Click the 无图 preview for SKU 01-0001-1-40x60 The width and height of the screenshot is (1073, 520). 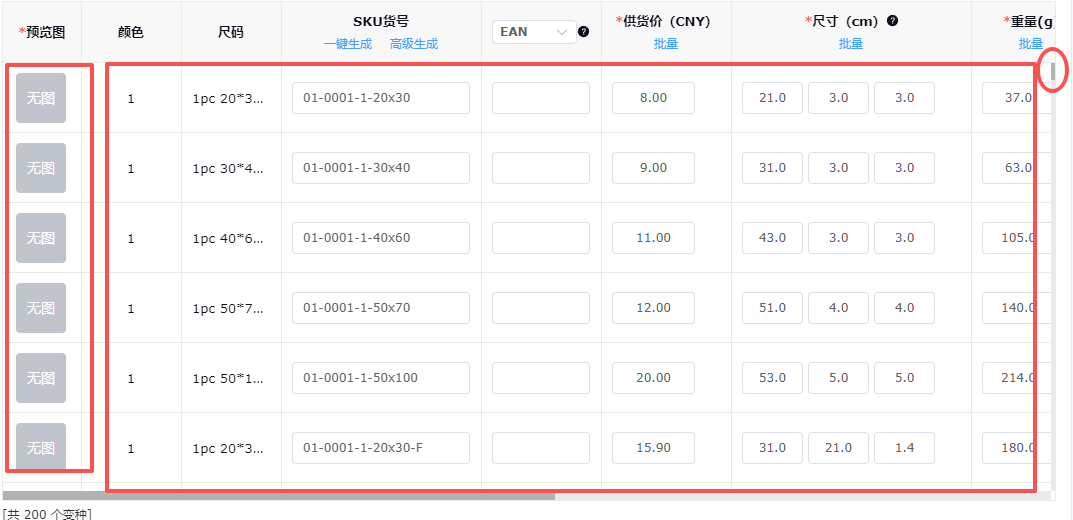41,237
